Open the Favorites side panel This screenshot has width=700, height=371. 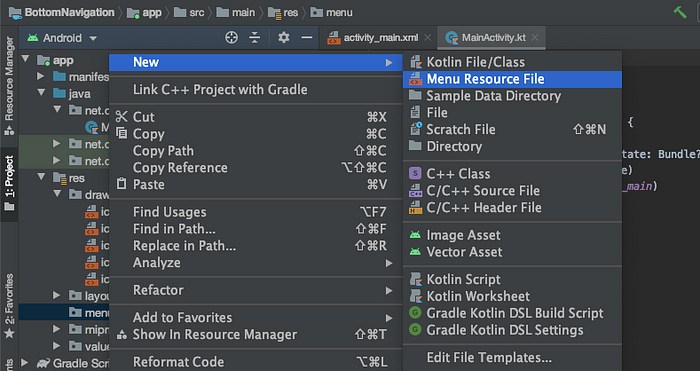(x=9, y=306)
